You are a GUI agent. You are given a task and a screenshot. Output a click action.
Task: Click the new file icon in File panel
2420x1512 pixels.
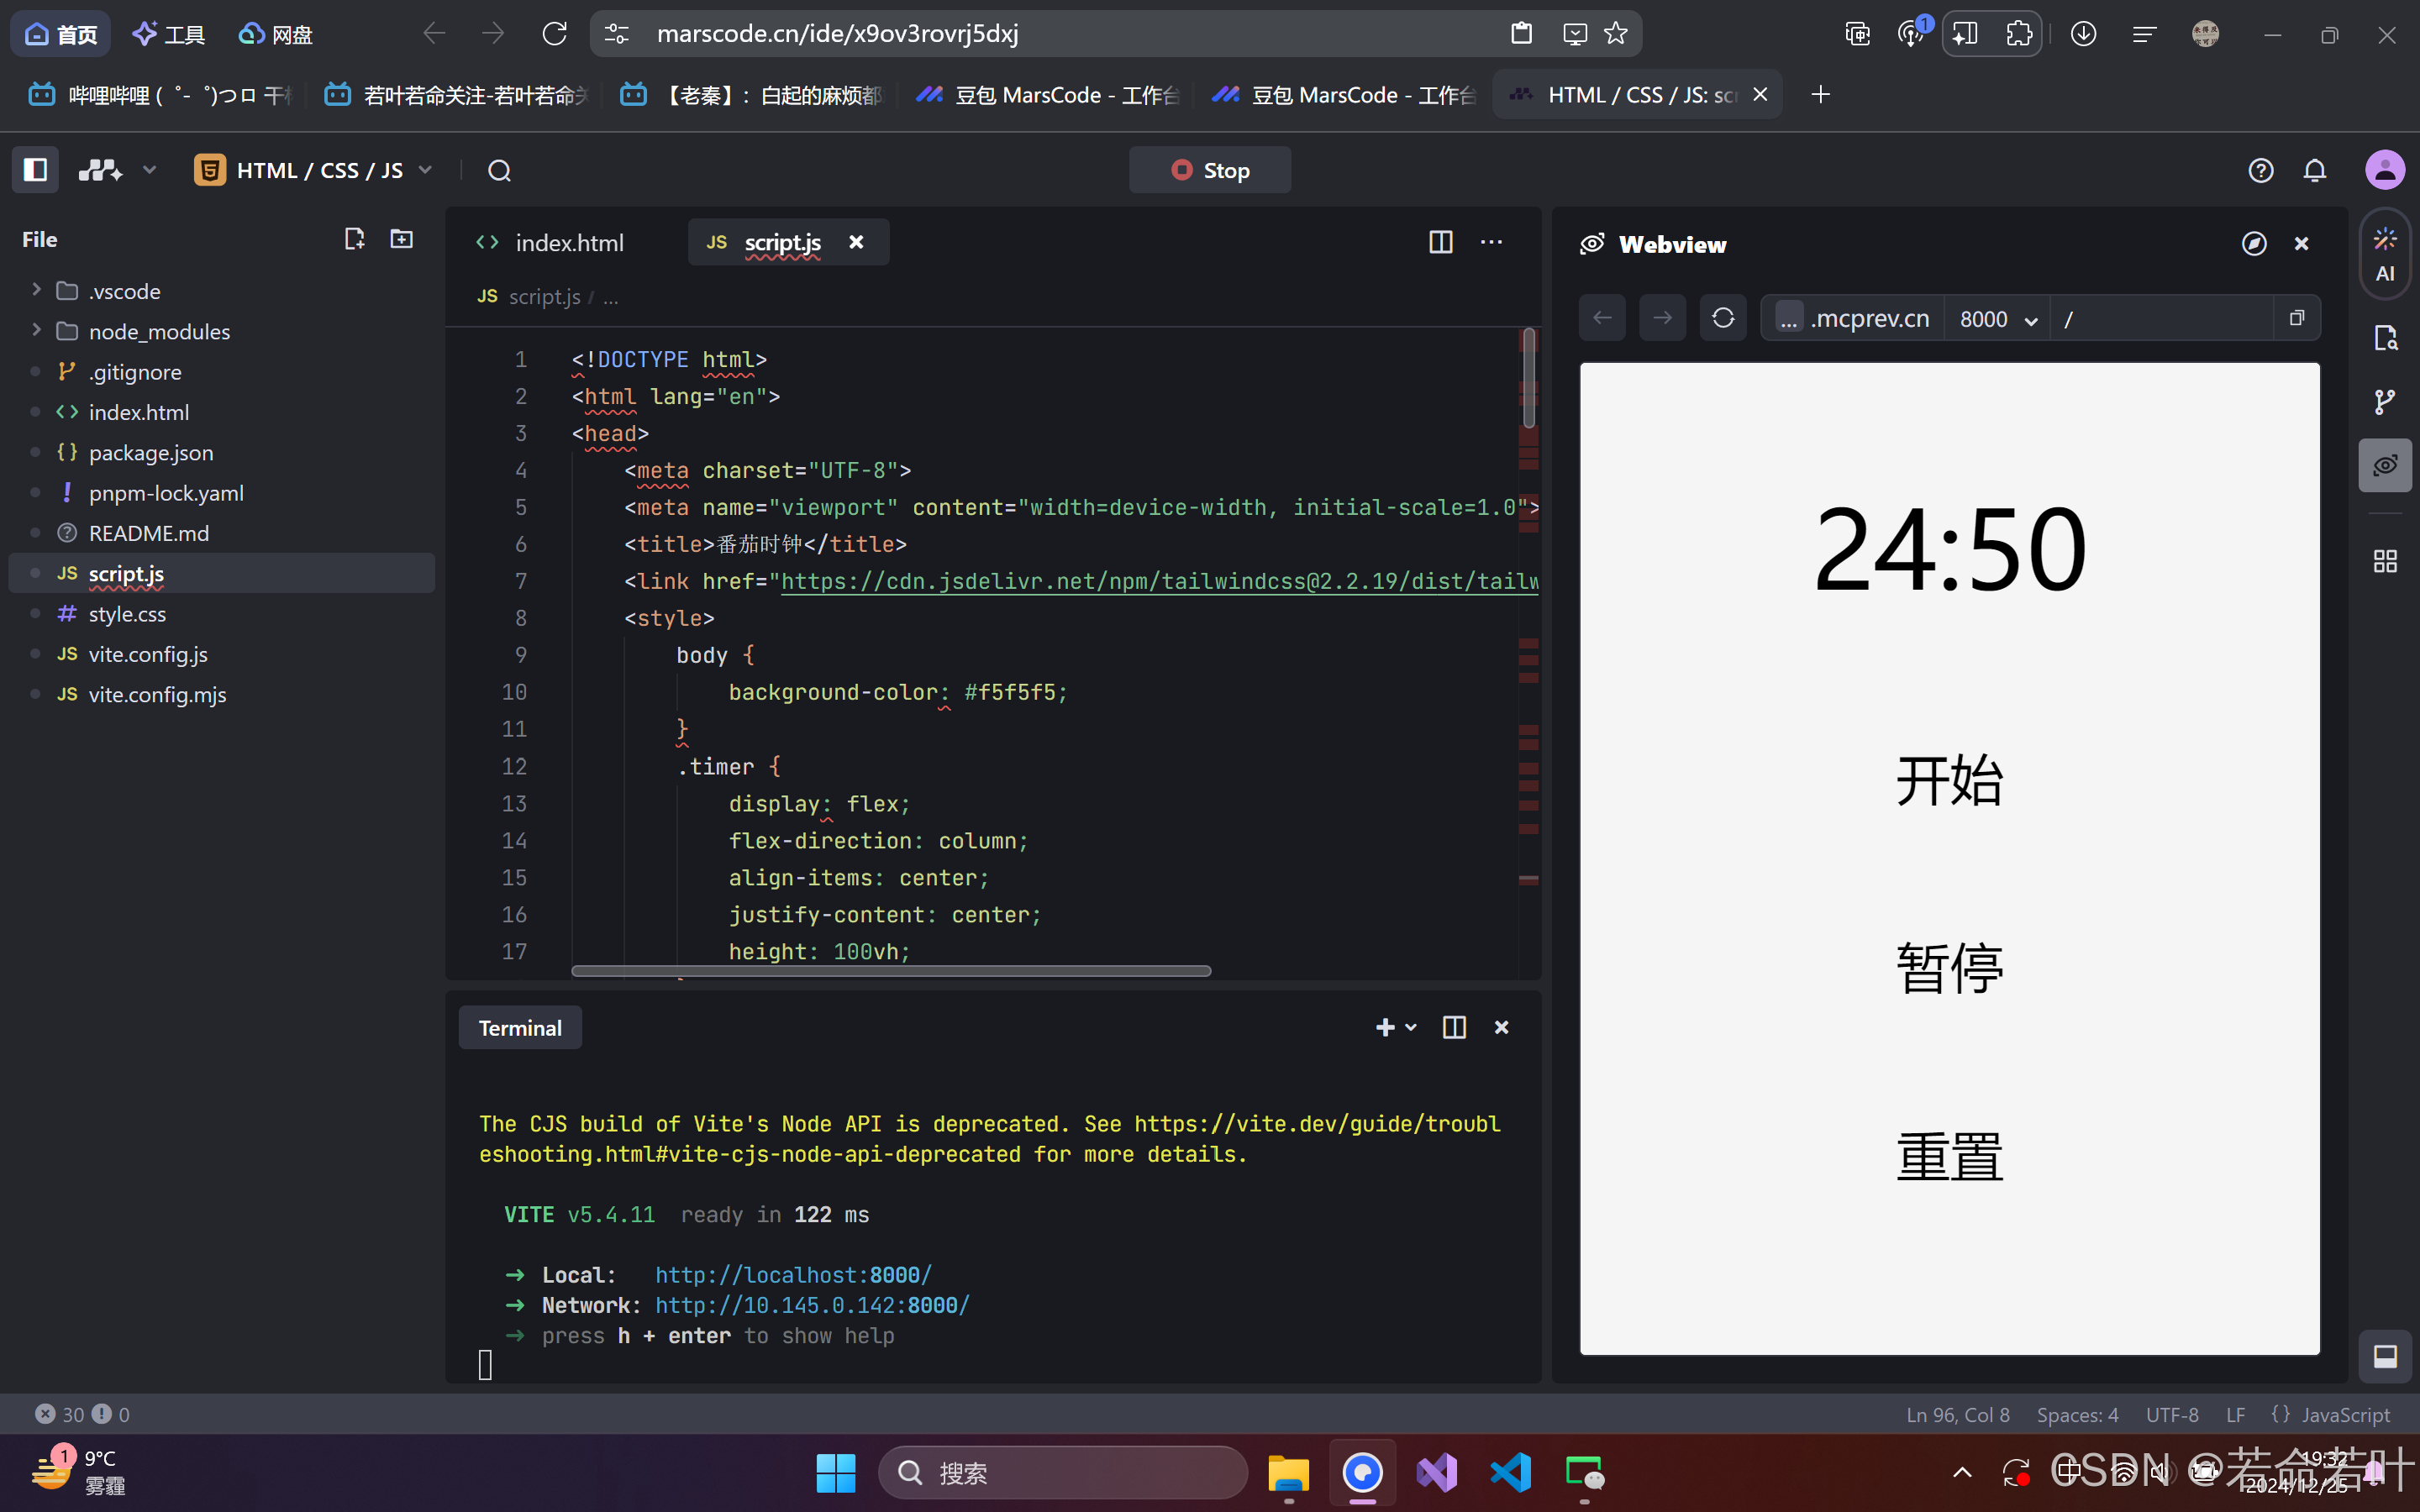[x=354, y=239]
